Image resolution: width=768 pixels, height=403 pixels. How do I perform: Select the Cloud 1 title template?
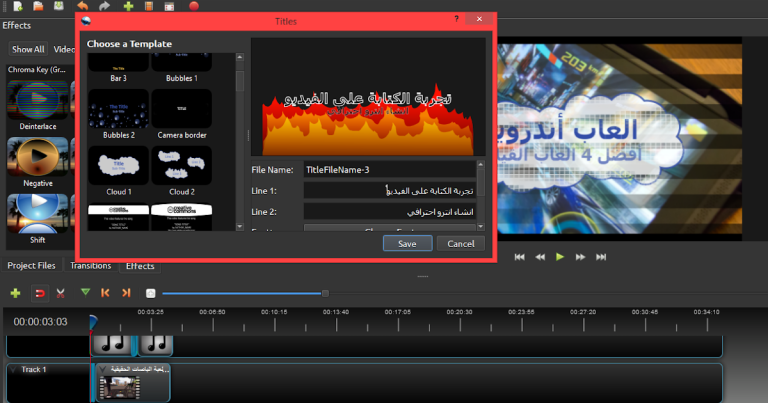(119, 171)
